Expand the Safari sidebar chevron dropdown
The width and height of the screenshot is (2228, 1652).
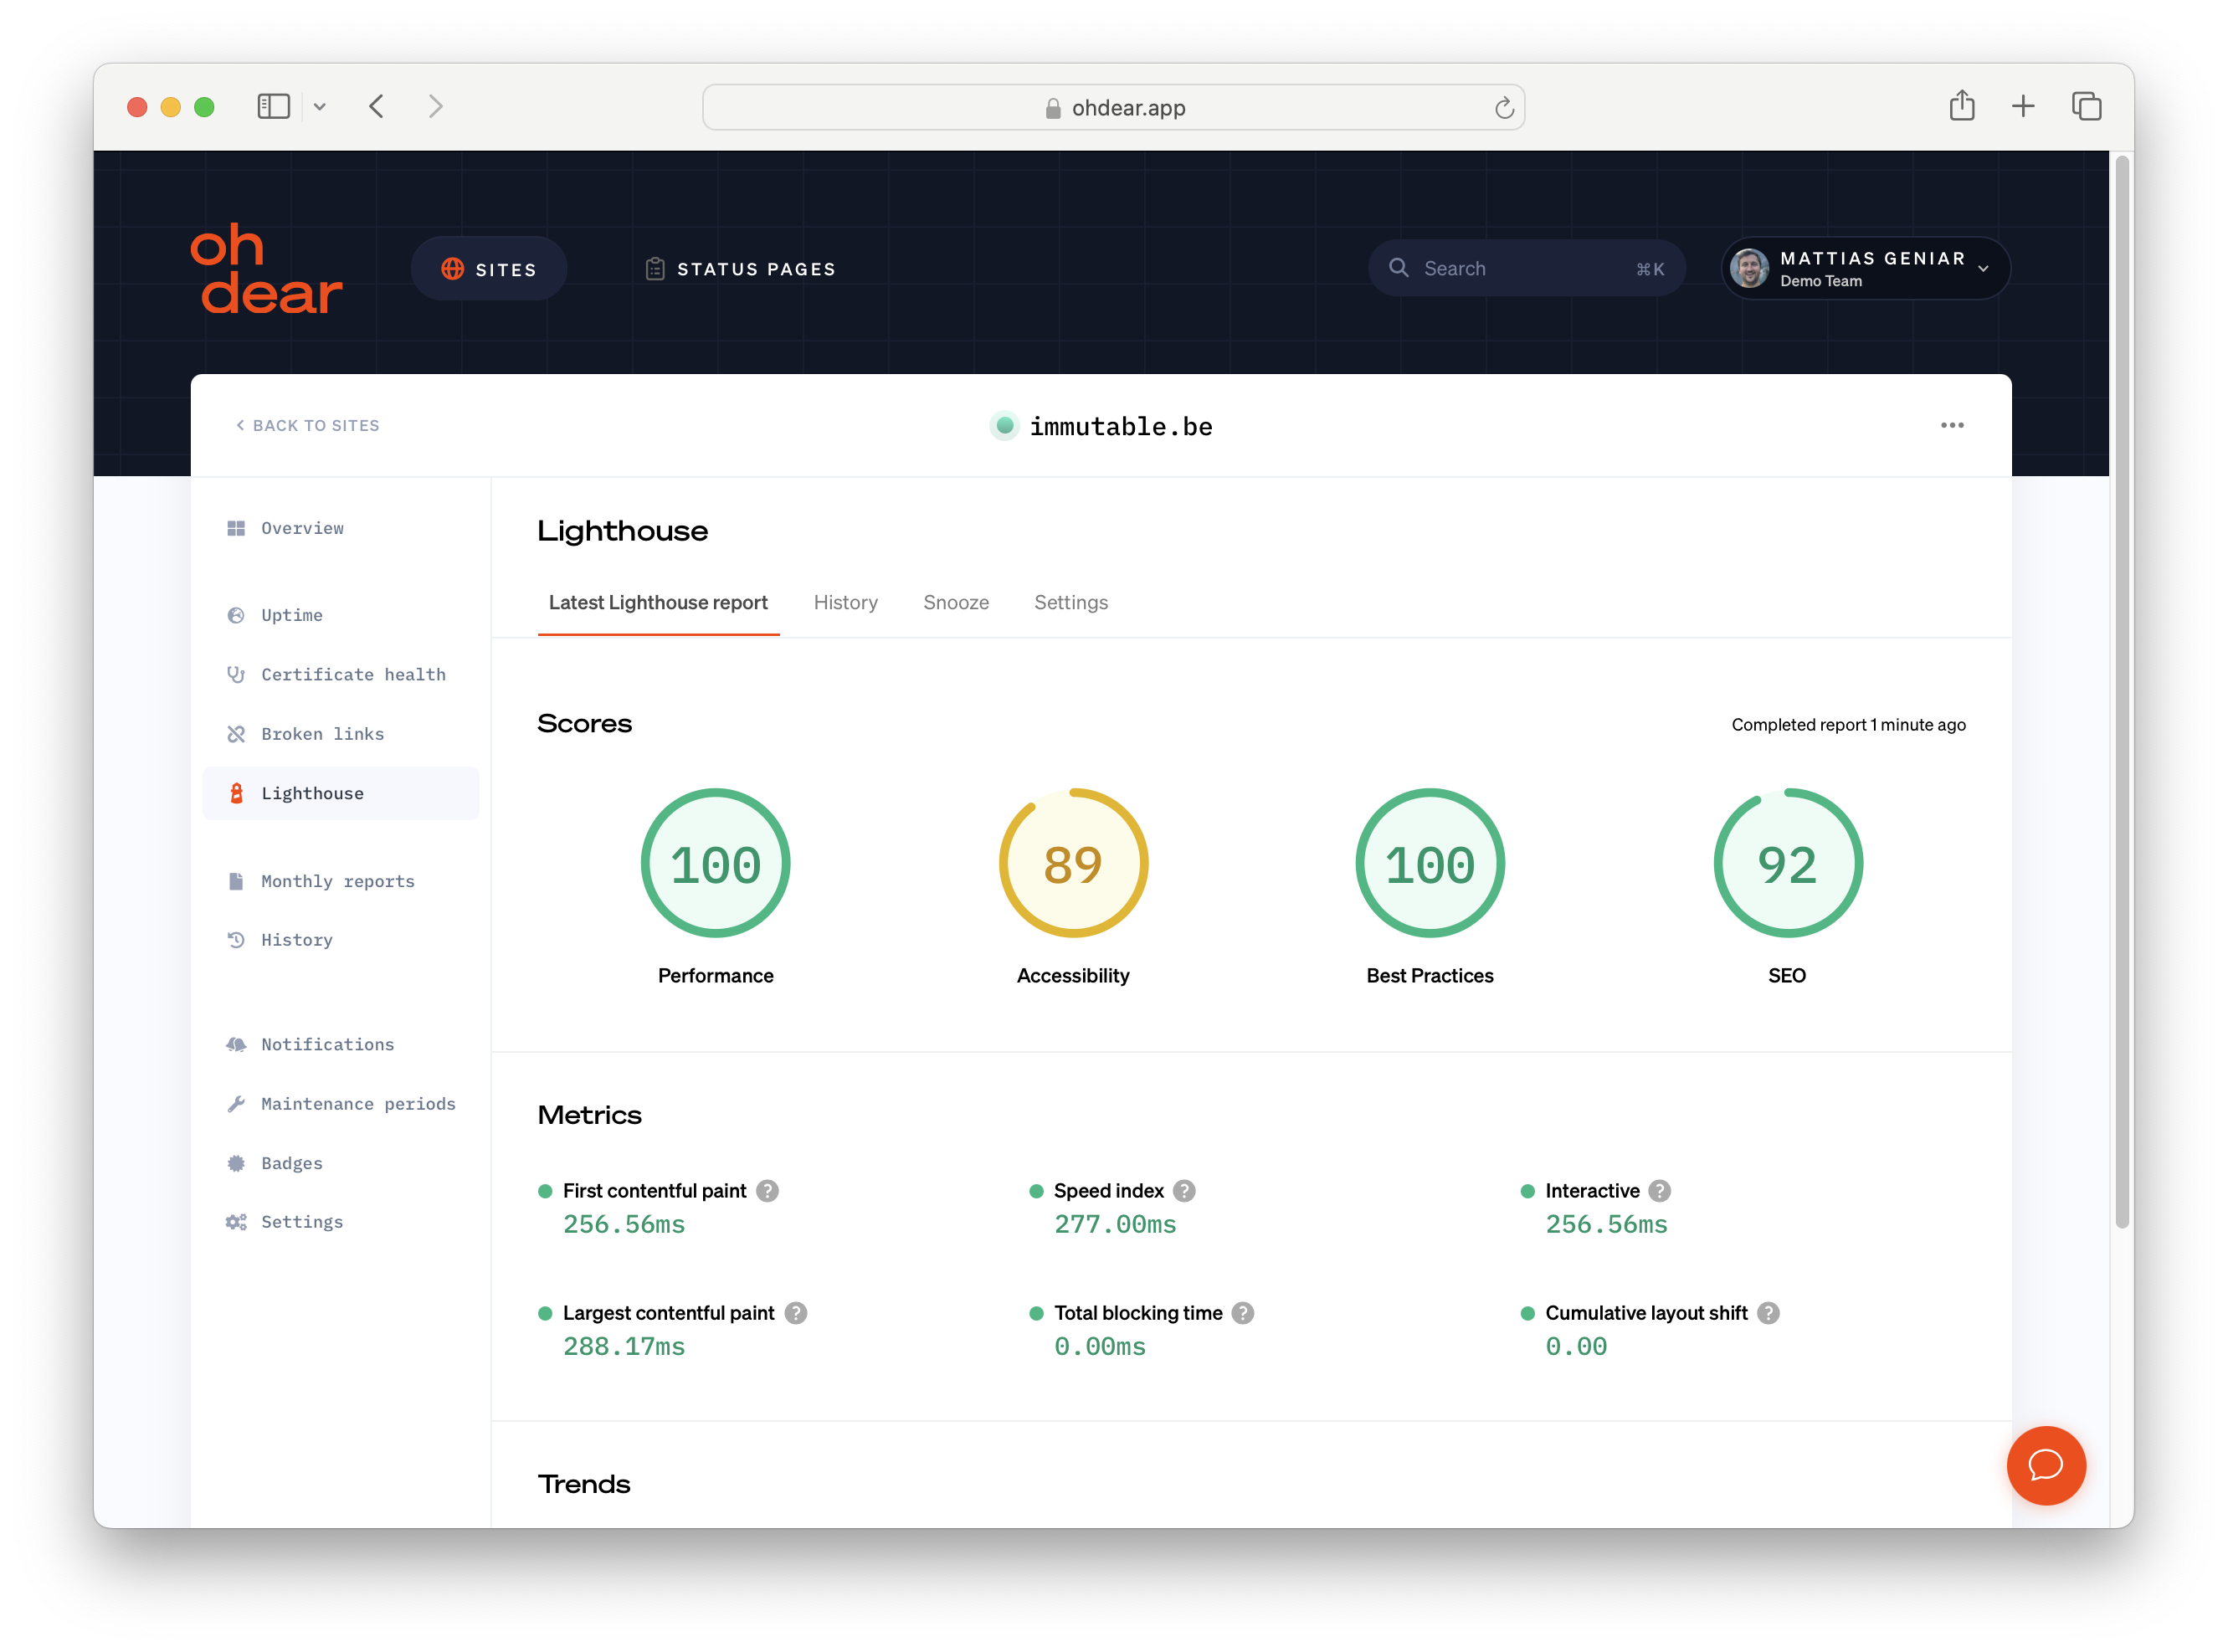320,106
